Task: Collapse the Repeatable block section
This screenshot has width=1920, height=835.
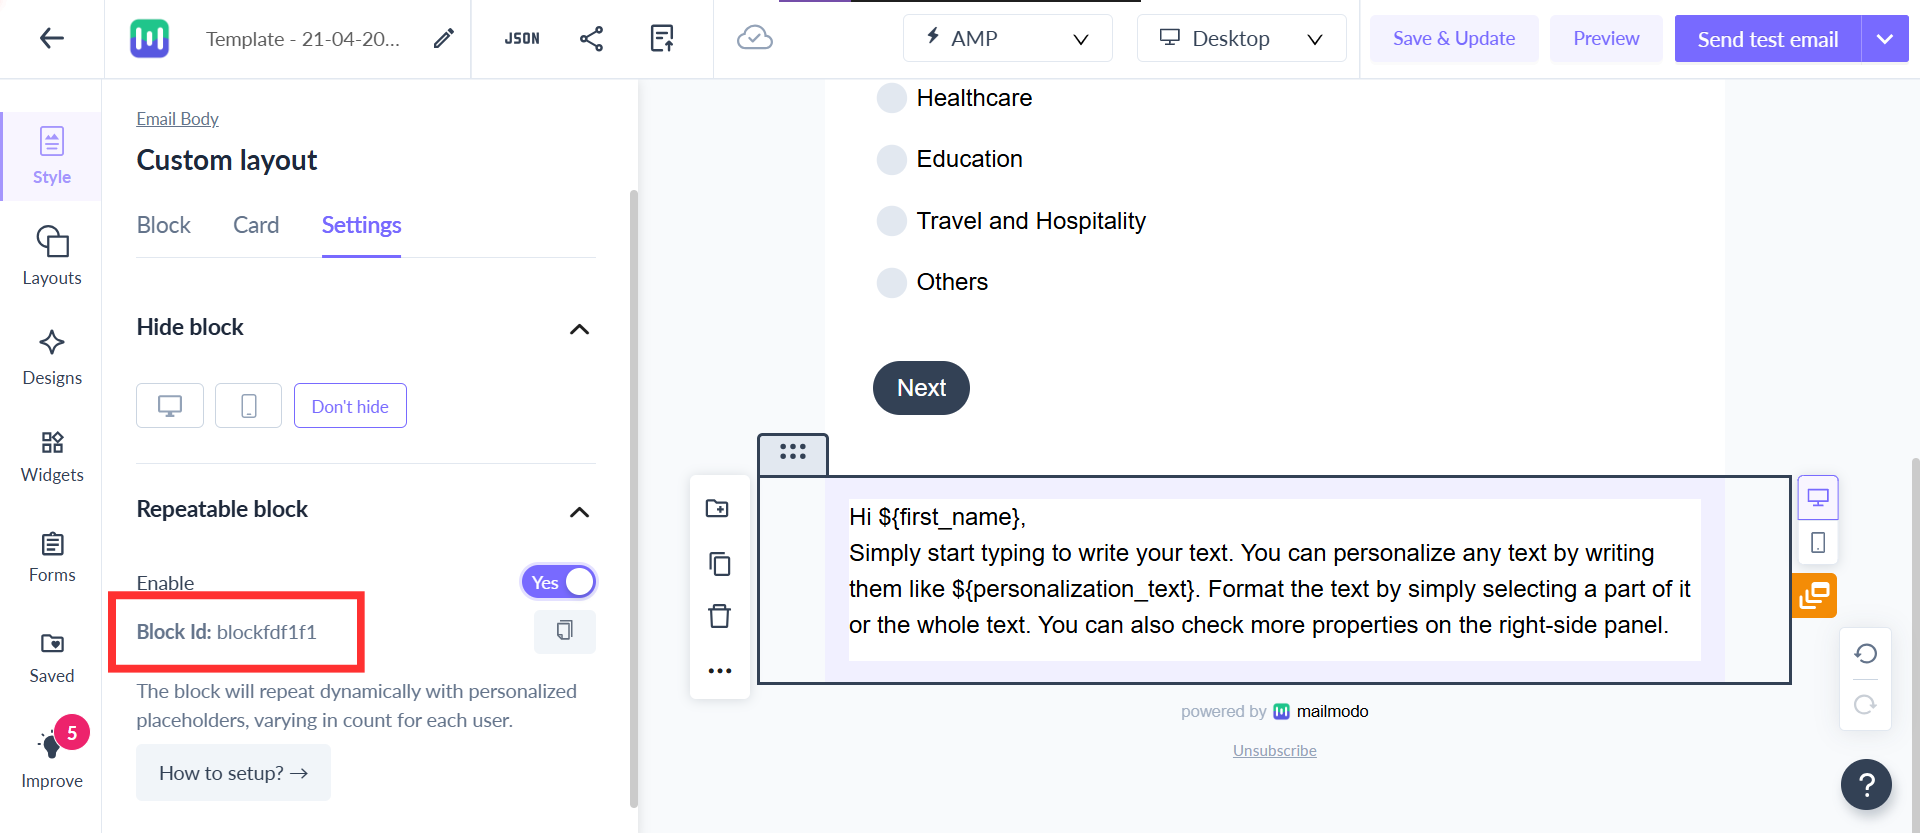Action: [x=579, y=512]
